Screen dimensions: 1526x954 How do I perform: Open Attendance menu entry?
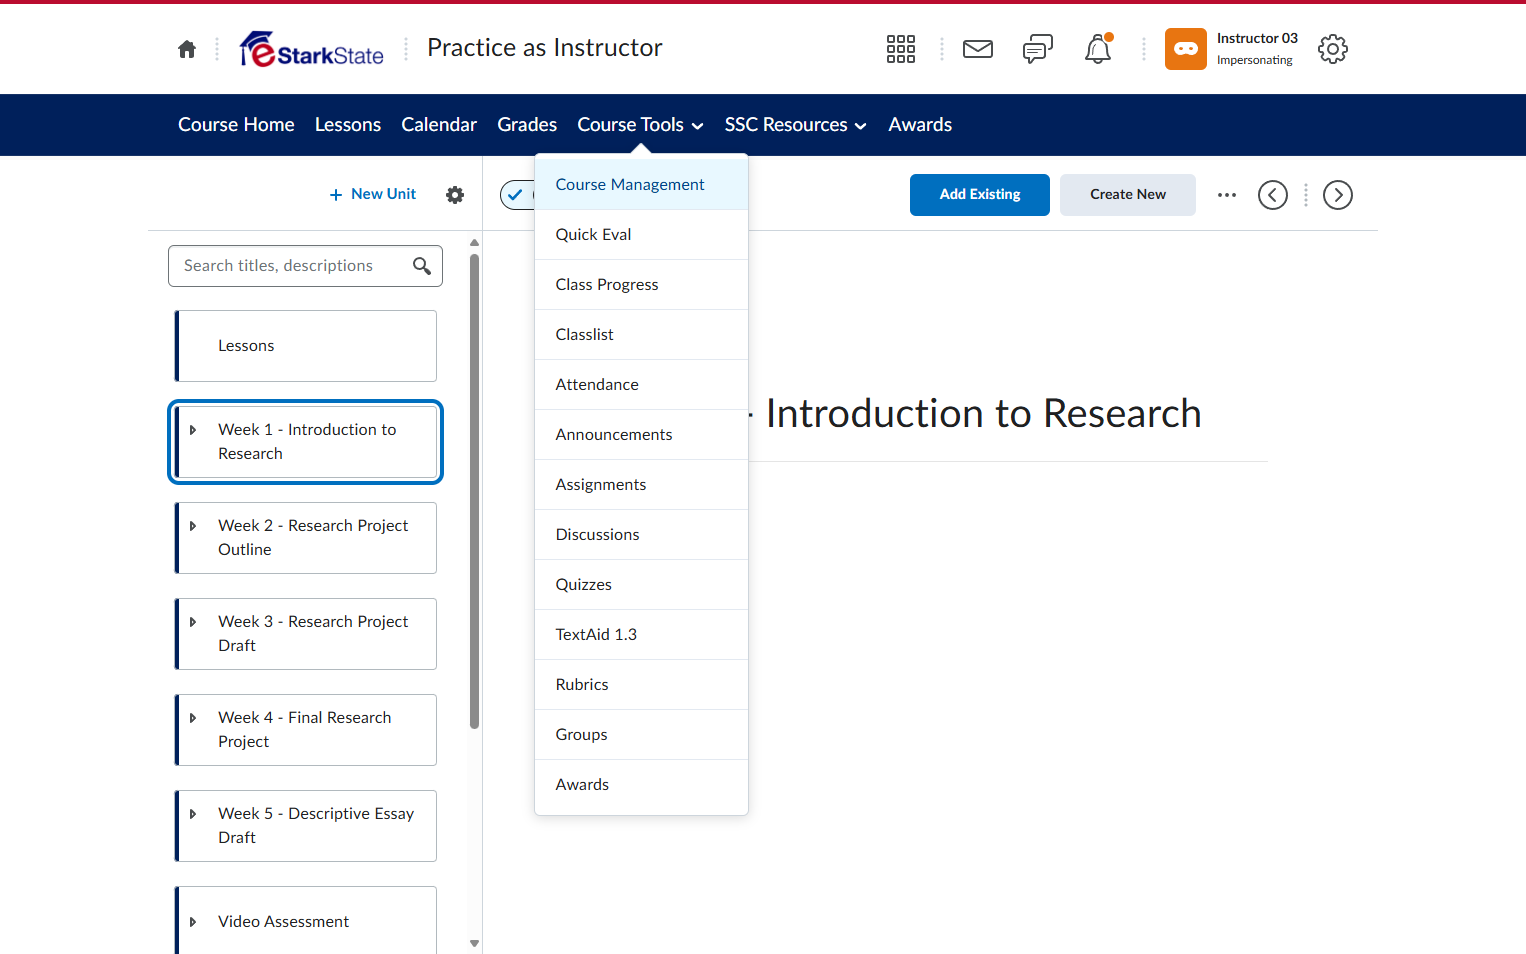(x=641, y=385)
